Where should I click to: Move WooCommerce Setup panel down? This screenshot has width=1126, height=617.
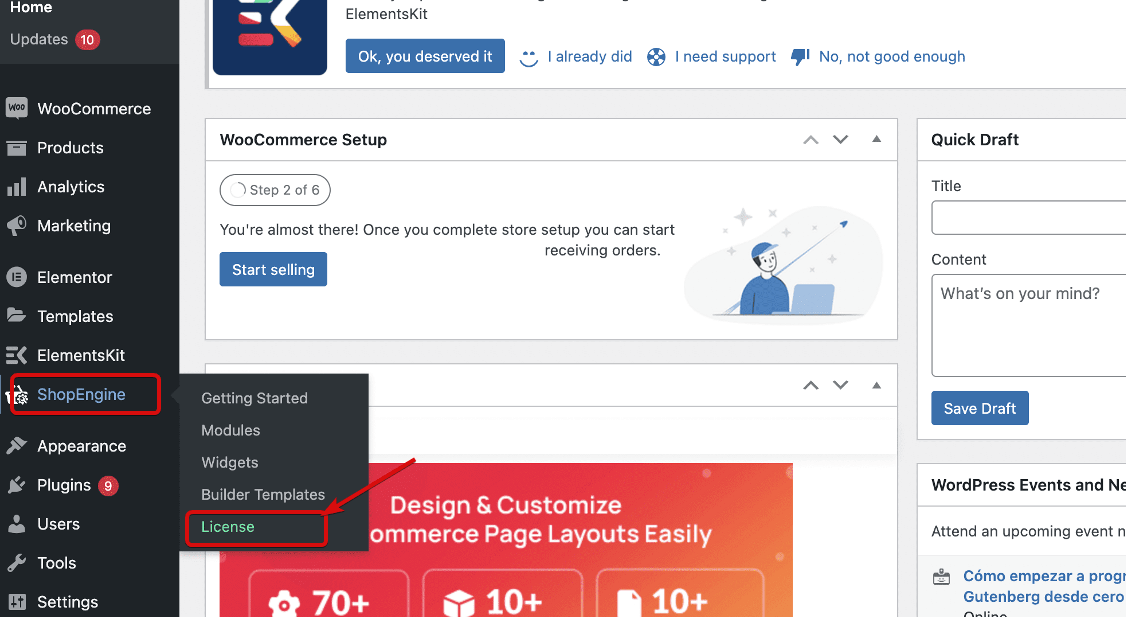click(840, 140)
